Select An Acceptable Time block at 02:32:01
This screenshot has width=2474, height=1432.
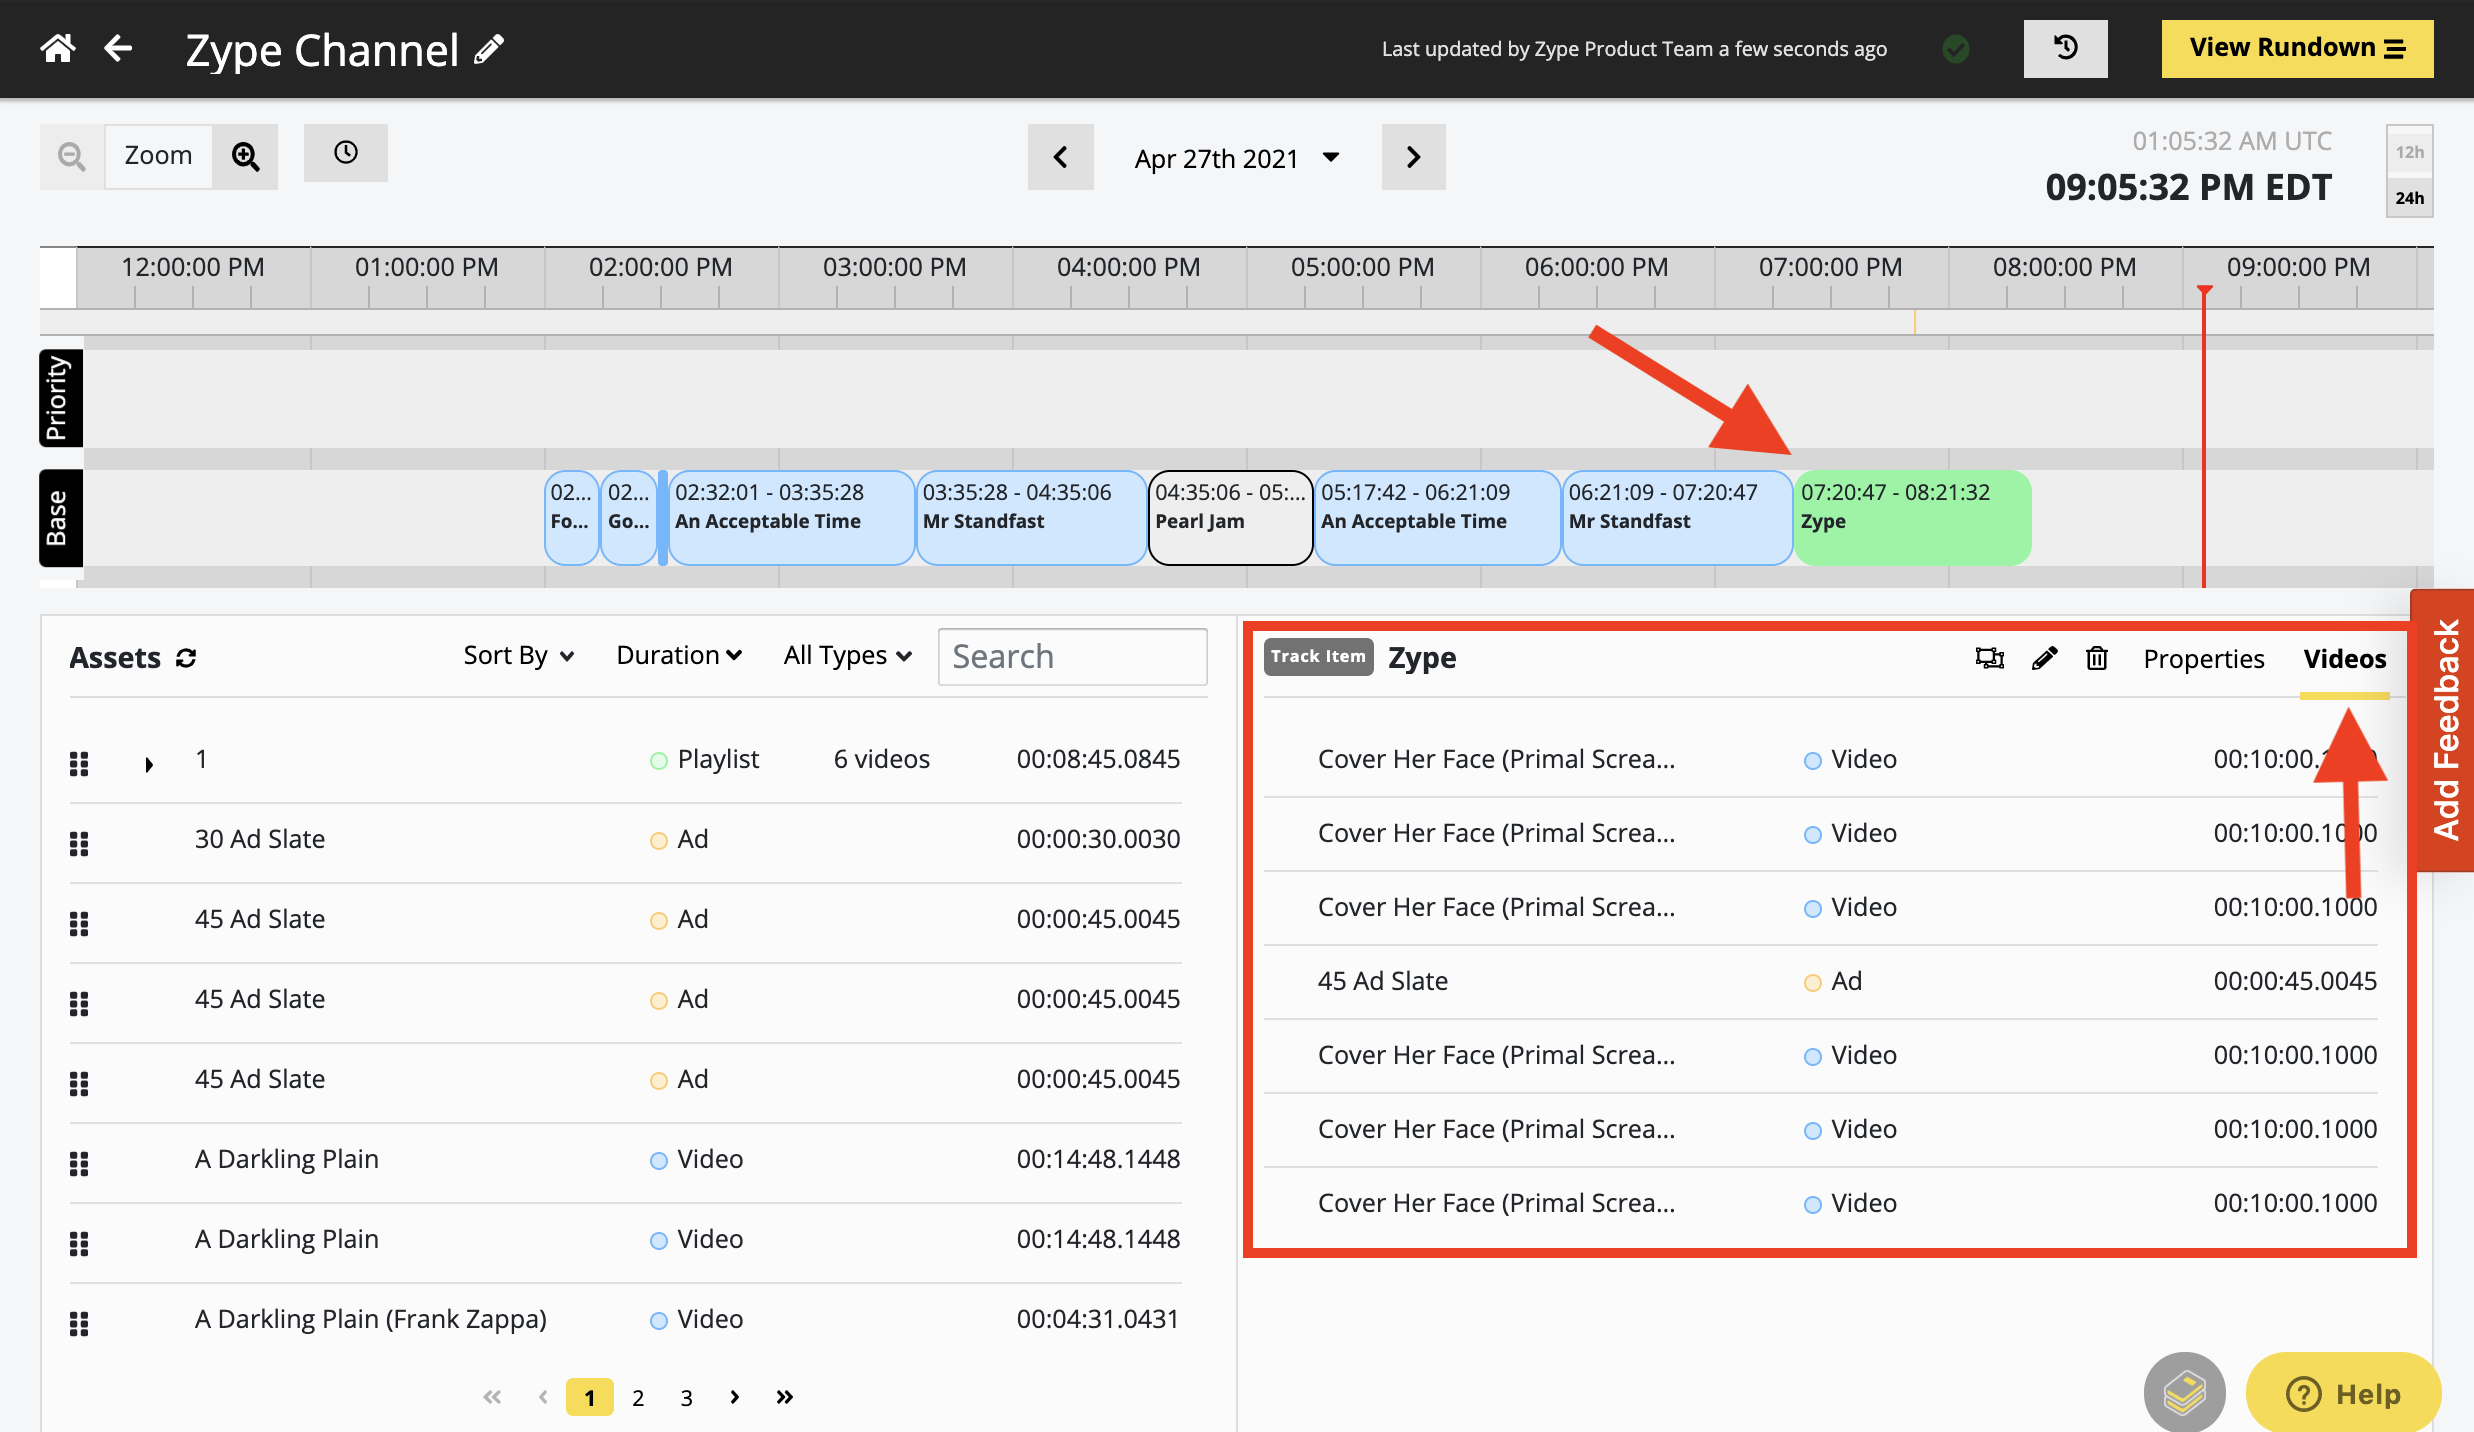pyautogui.click(x=791, y=518)
